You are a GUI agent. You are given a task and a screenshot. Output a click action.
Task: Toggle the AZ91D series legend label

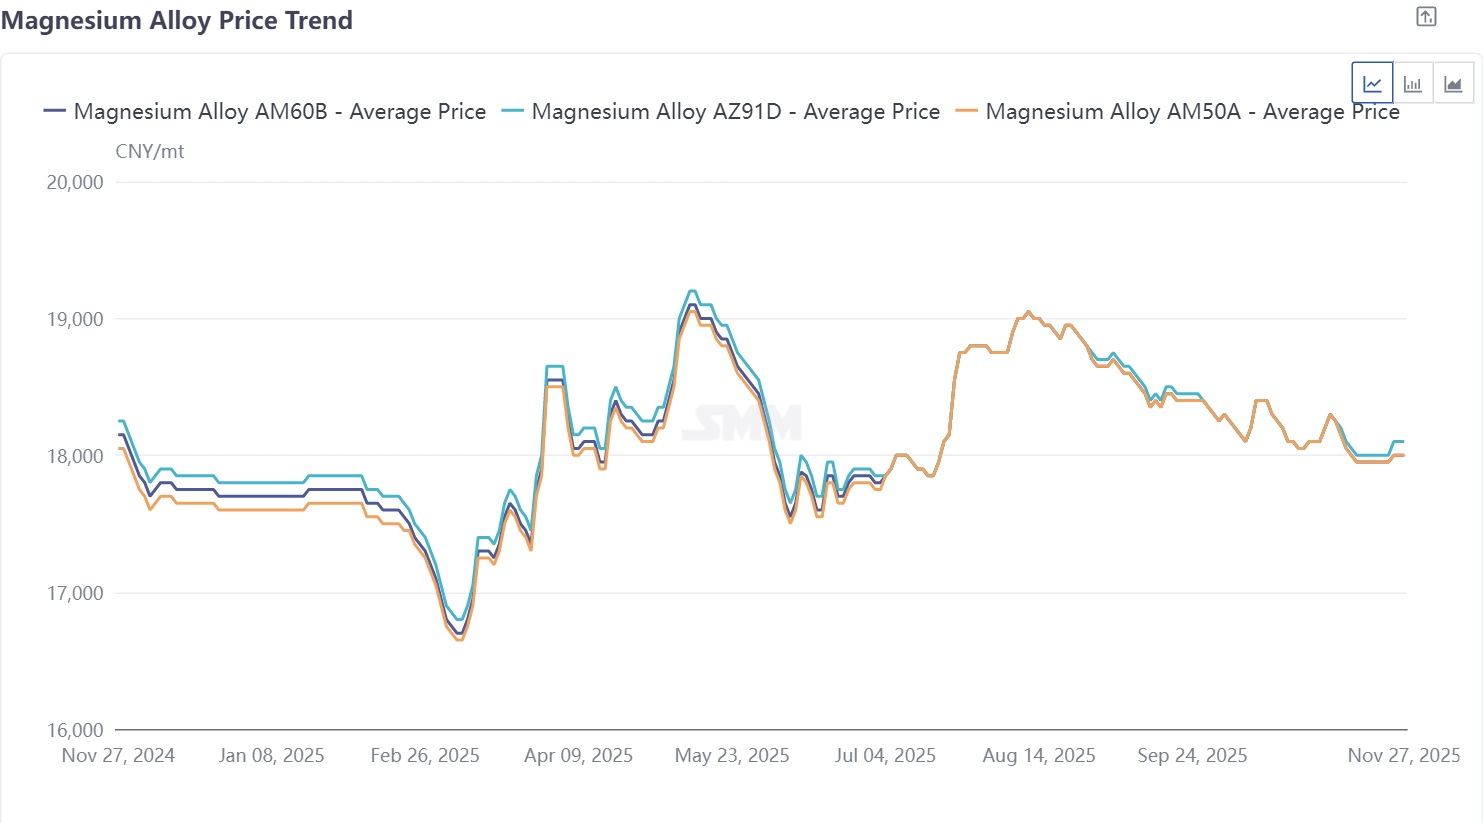735,111
